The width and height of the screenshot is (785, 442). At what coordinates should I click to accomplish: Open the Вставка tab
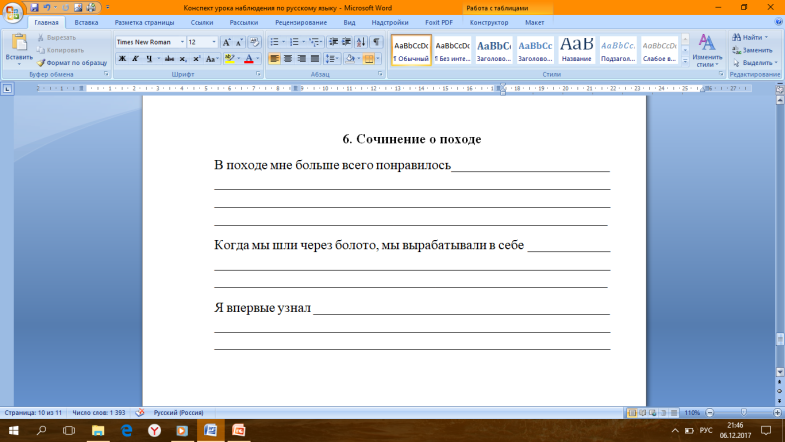(x=86, y=23)
